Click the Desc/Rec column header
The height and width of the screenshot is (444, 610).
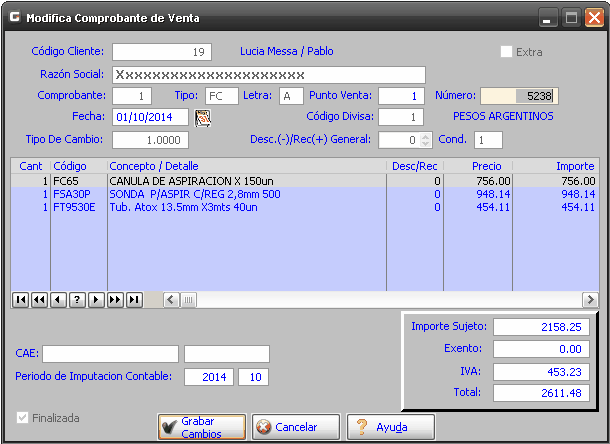click(415, 166)
